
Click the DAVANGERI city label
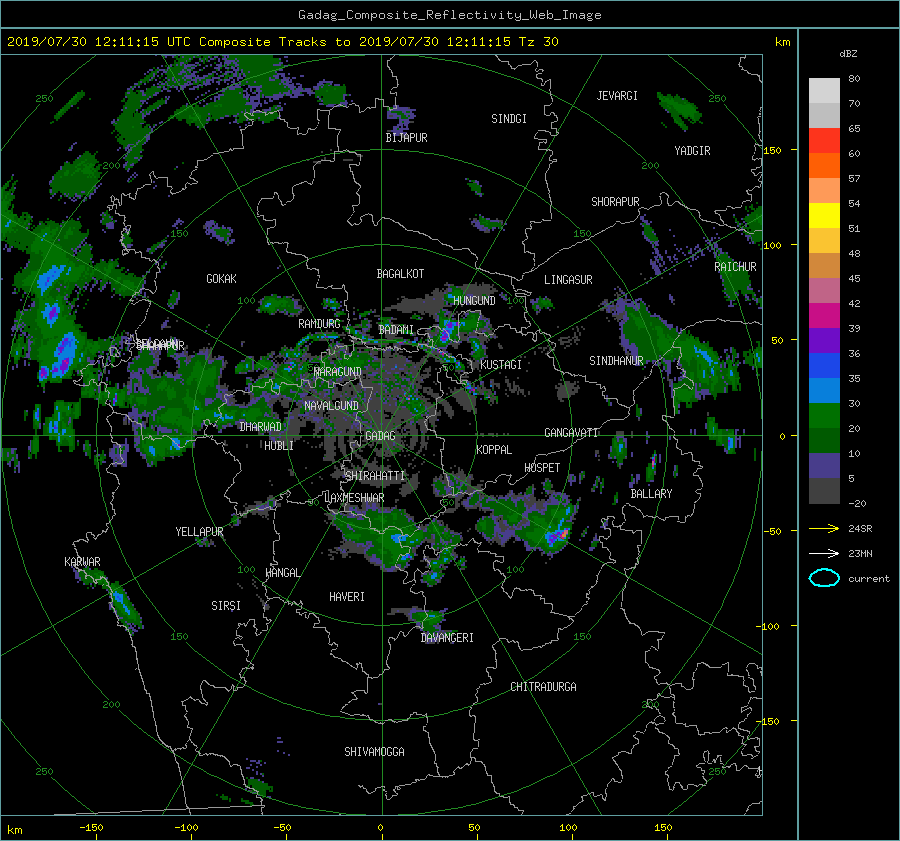coord(447,638)
